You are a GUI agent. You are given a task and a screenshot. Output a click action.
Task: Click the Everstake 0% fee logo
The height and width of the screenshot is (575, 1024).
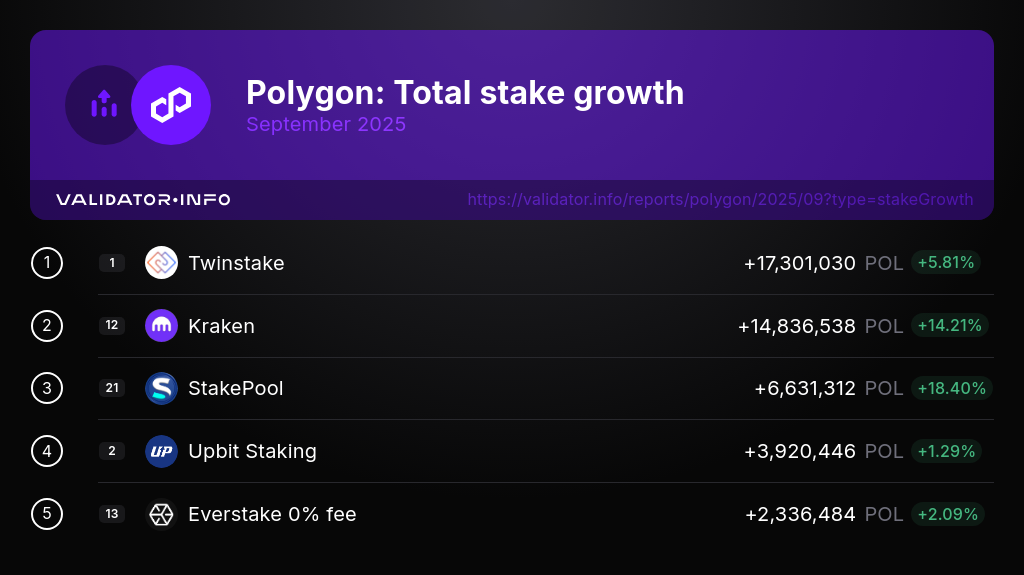pyautogui.click(x=161, y=514)
